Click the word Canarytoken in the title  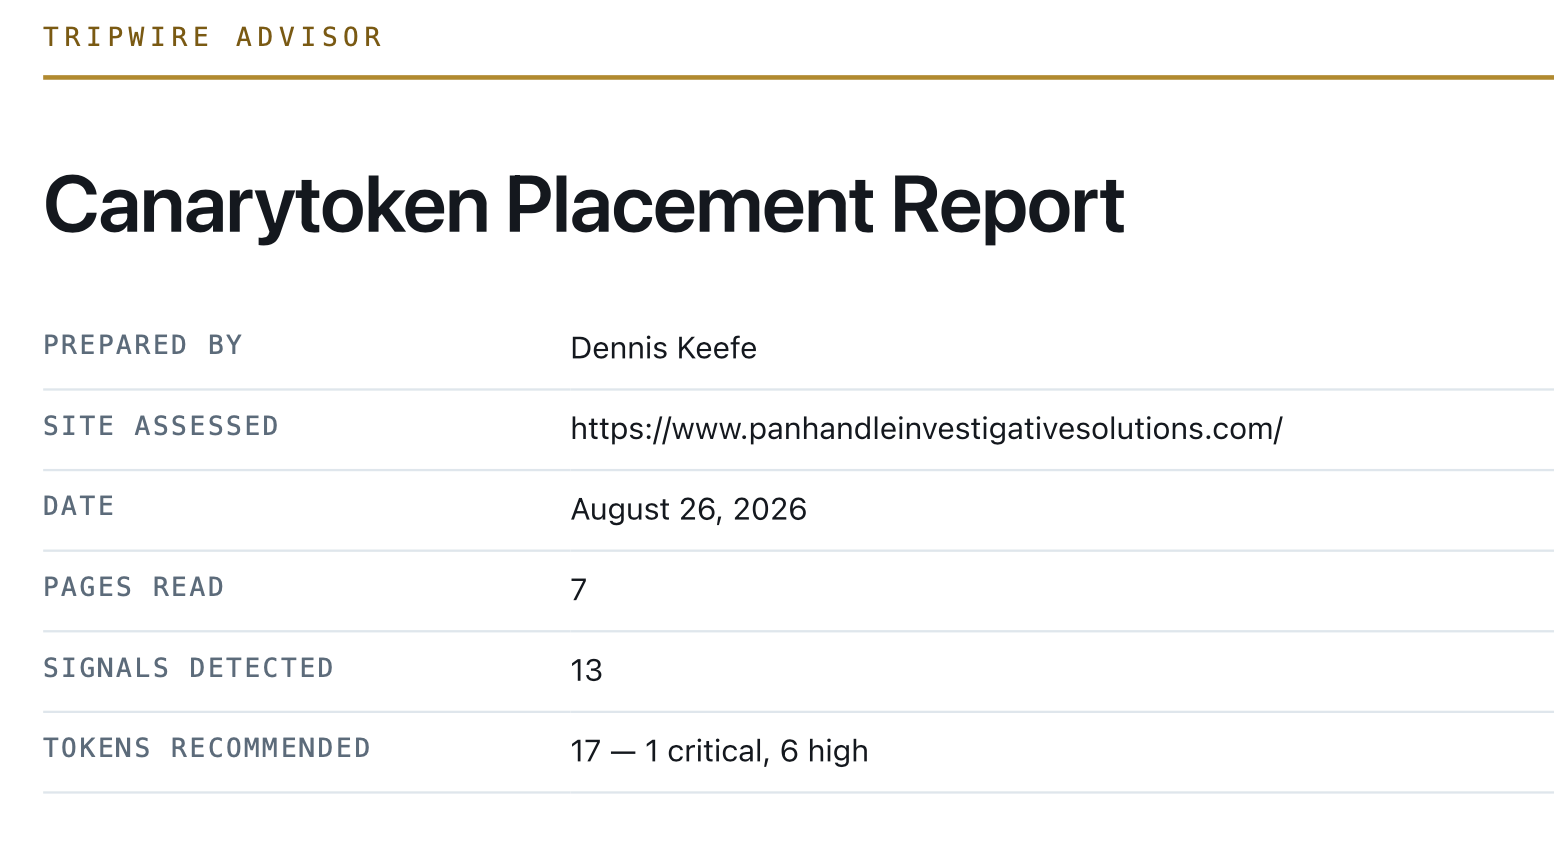tap(266, 206)
